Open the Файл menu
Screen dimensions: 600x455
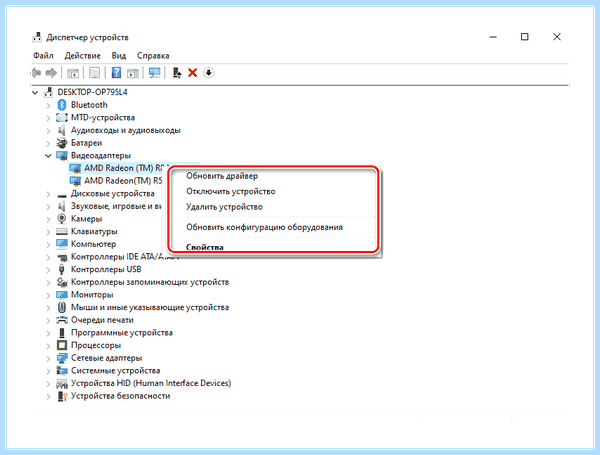(43, 56)
